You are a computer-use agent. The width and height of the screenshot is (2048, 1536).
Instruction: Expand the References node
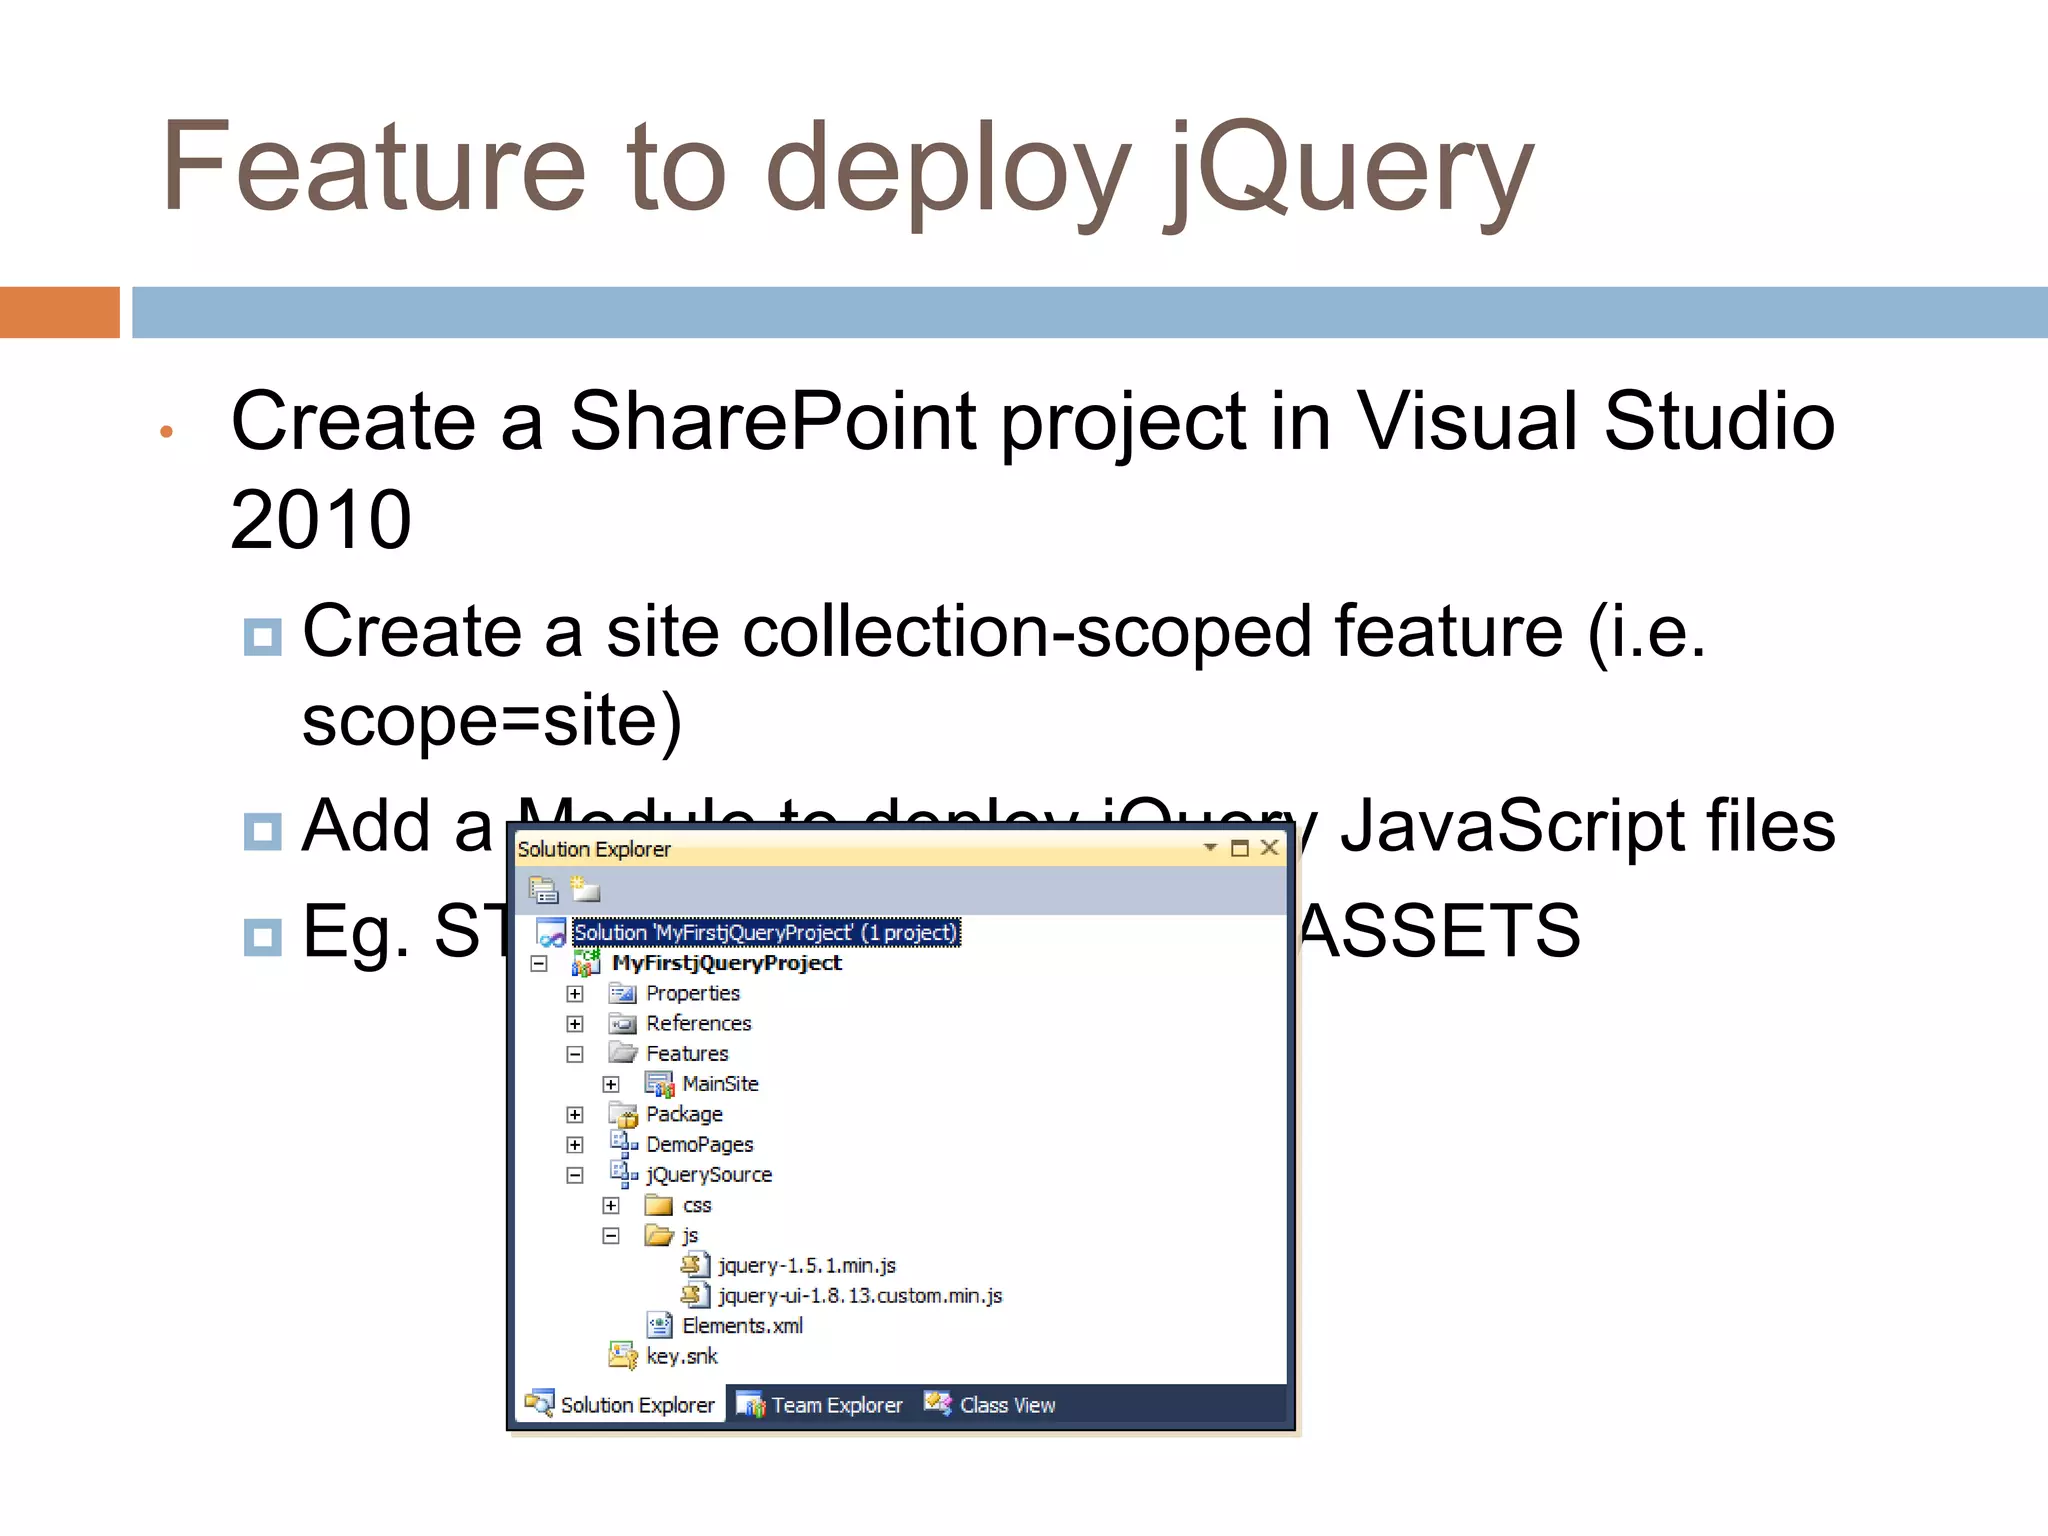point(575,1024)
